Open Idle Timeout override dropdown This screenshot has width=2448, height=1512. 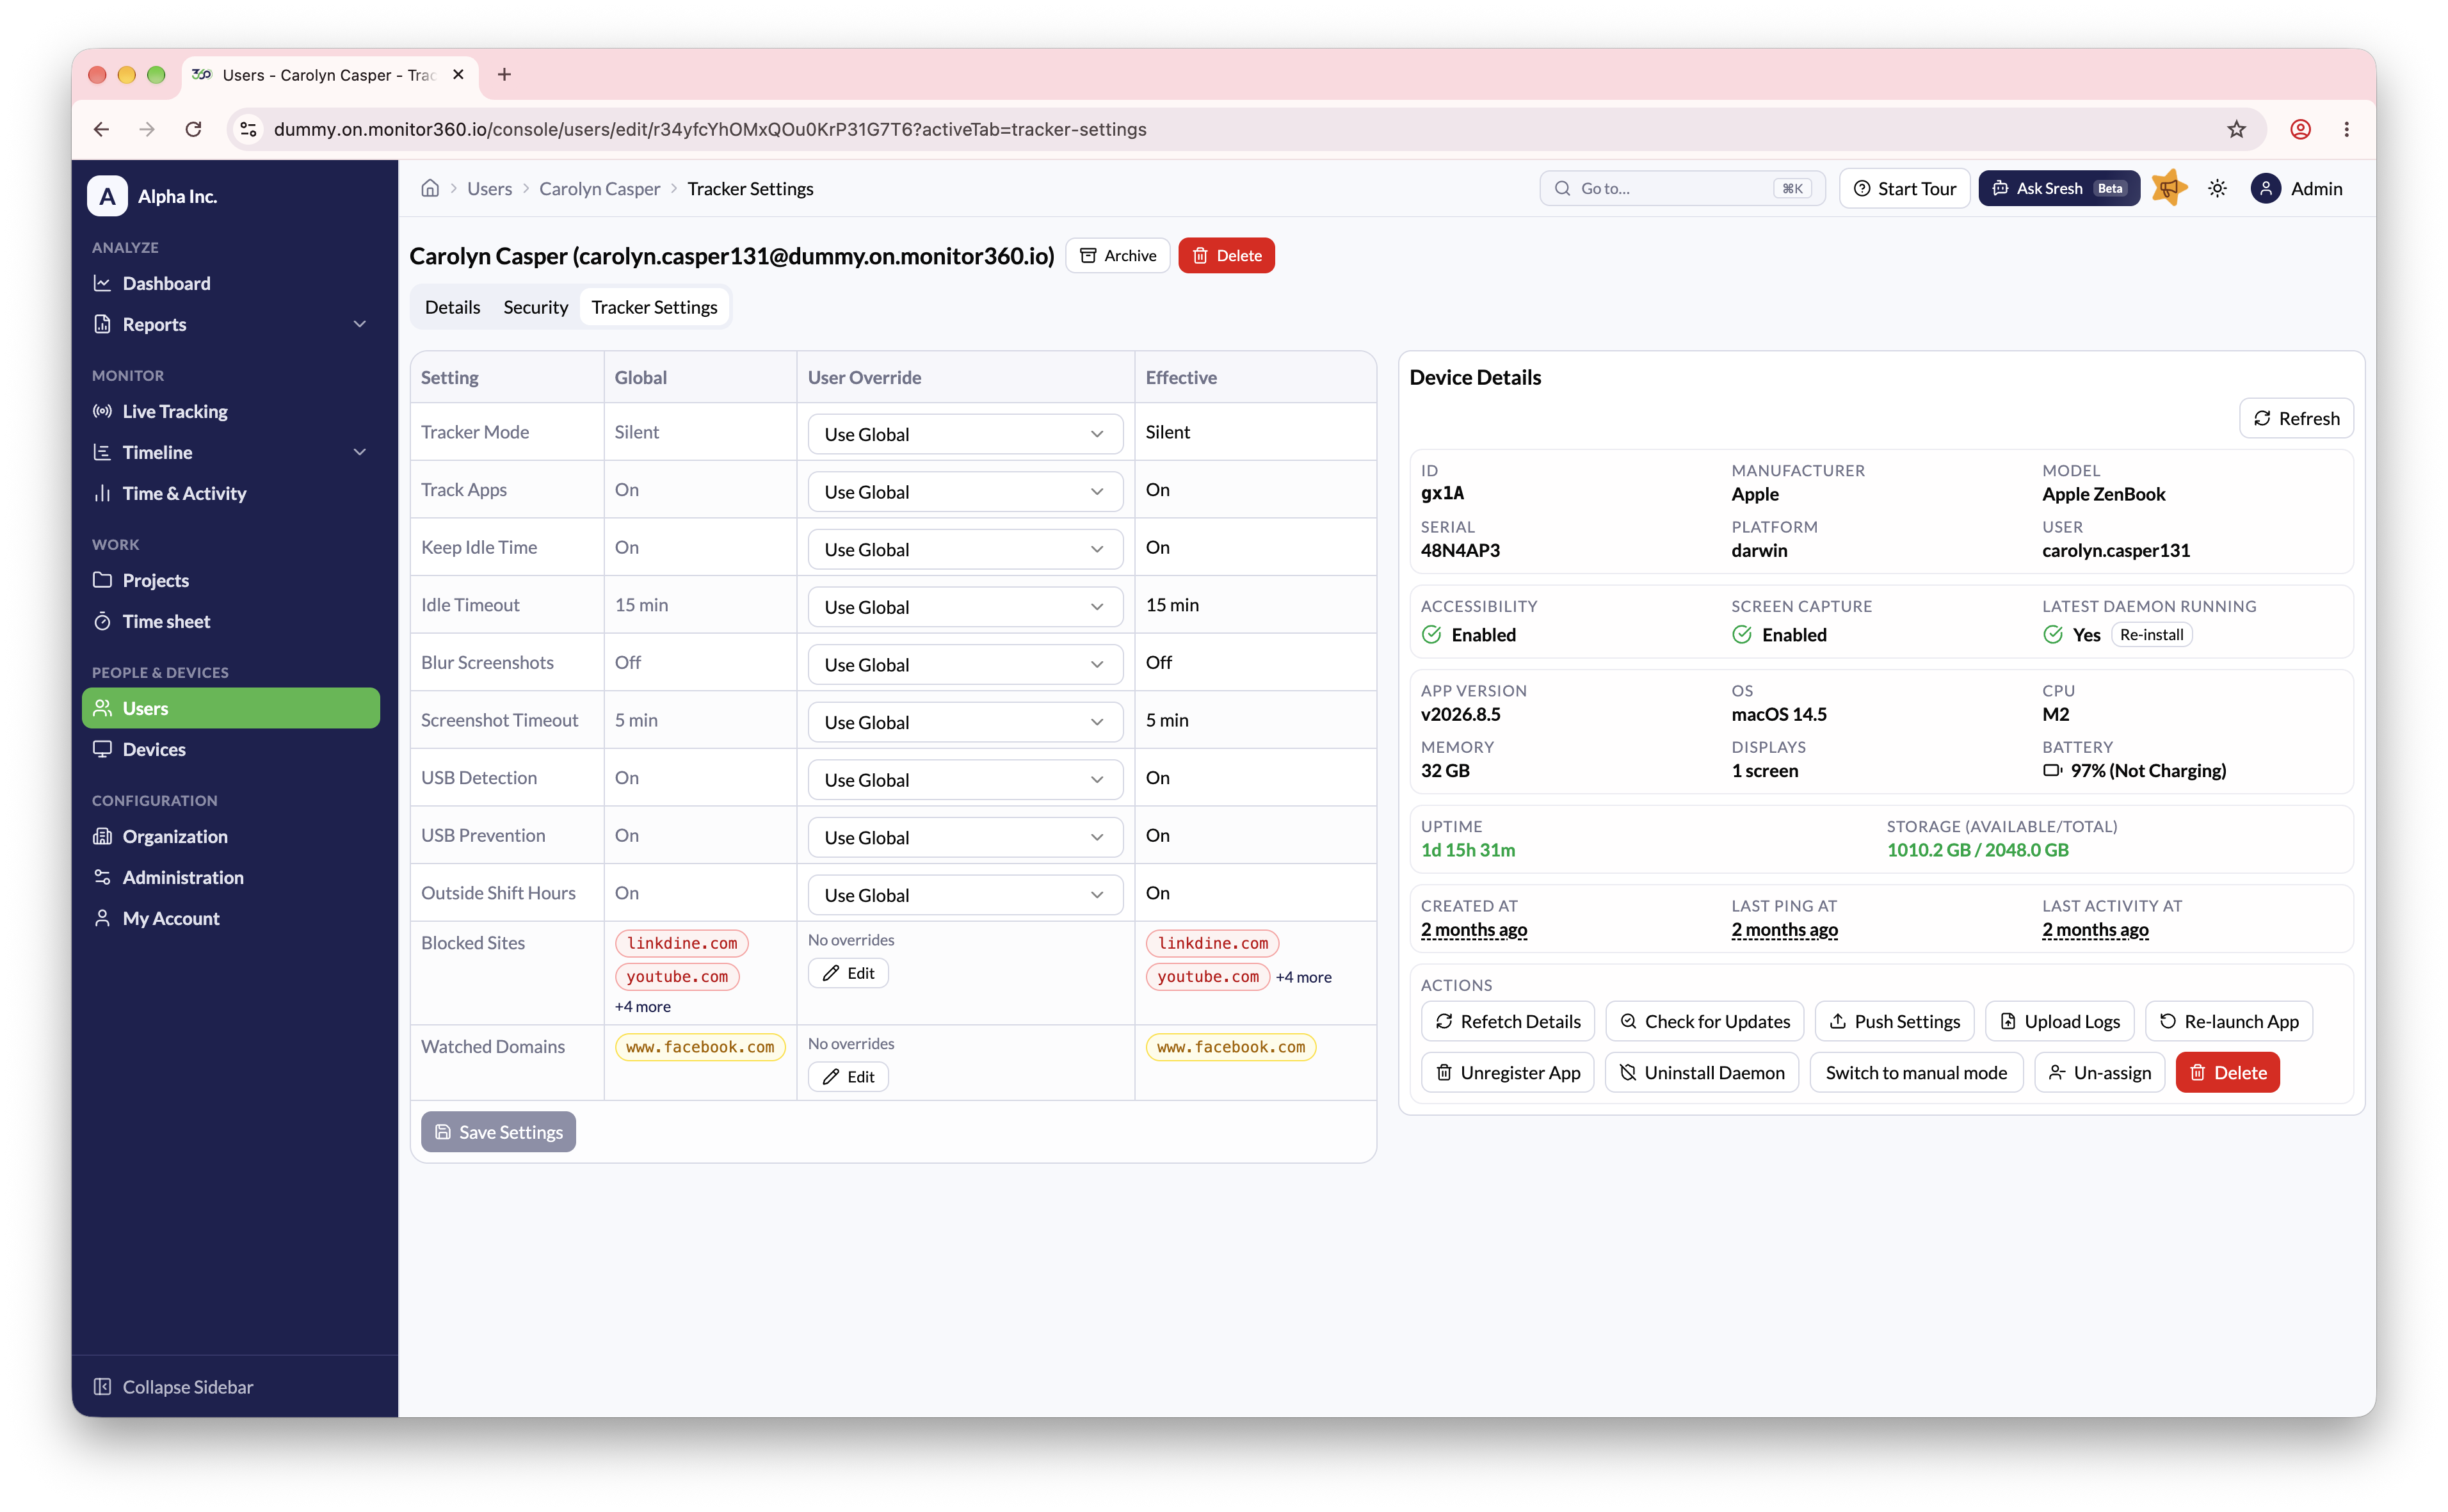(x=965, y=606)
